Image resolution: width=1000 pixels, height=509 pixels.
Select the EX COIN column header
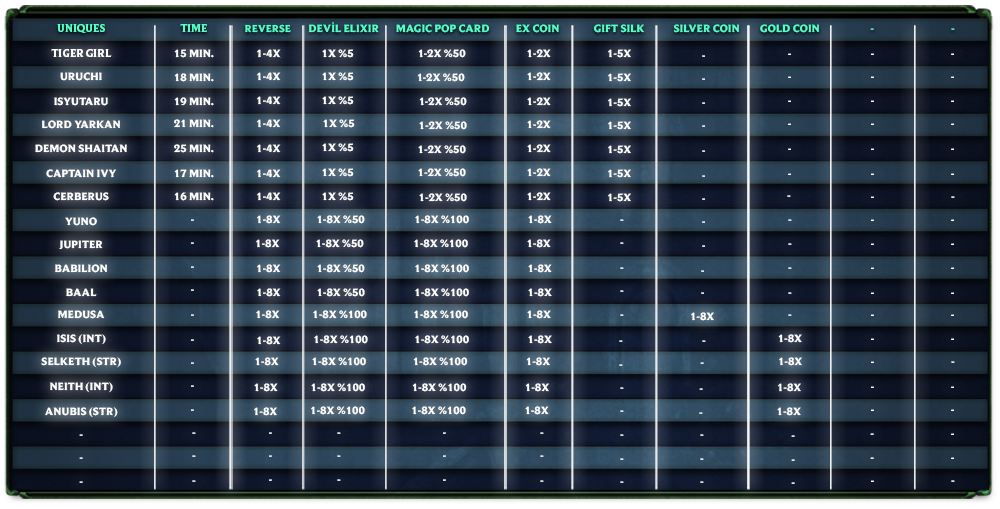[x=538, y=29]
